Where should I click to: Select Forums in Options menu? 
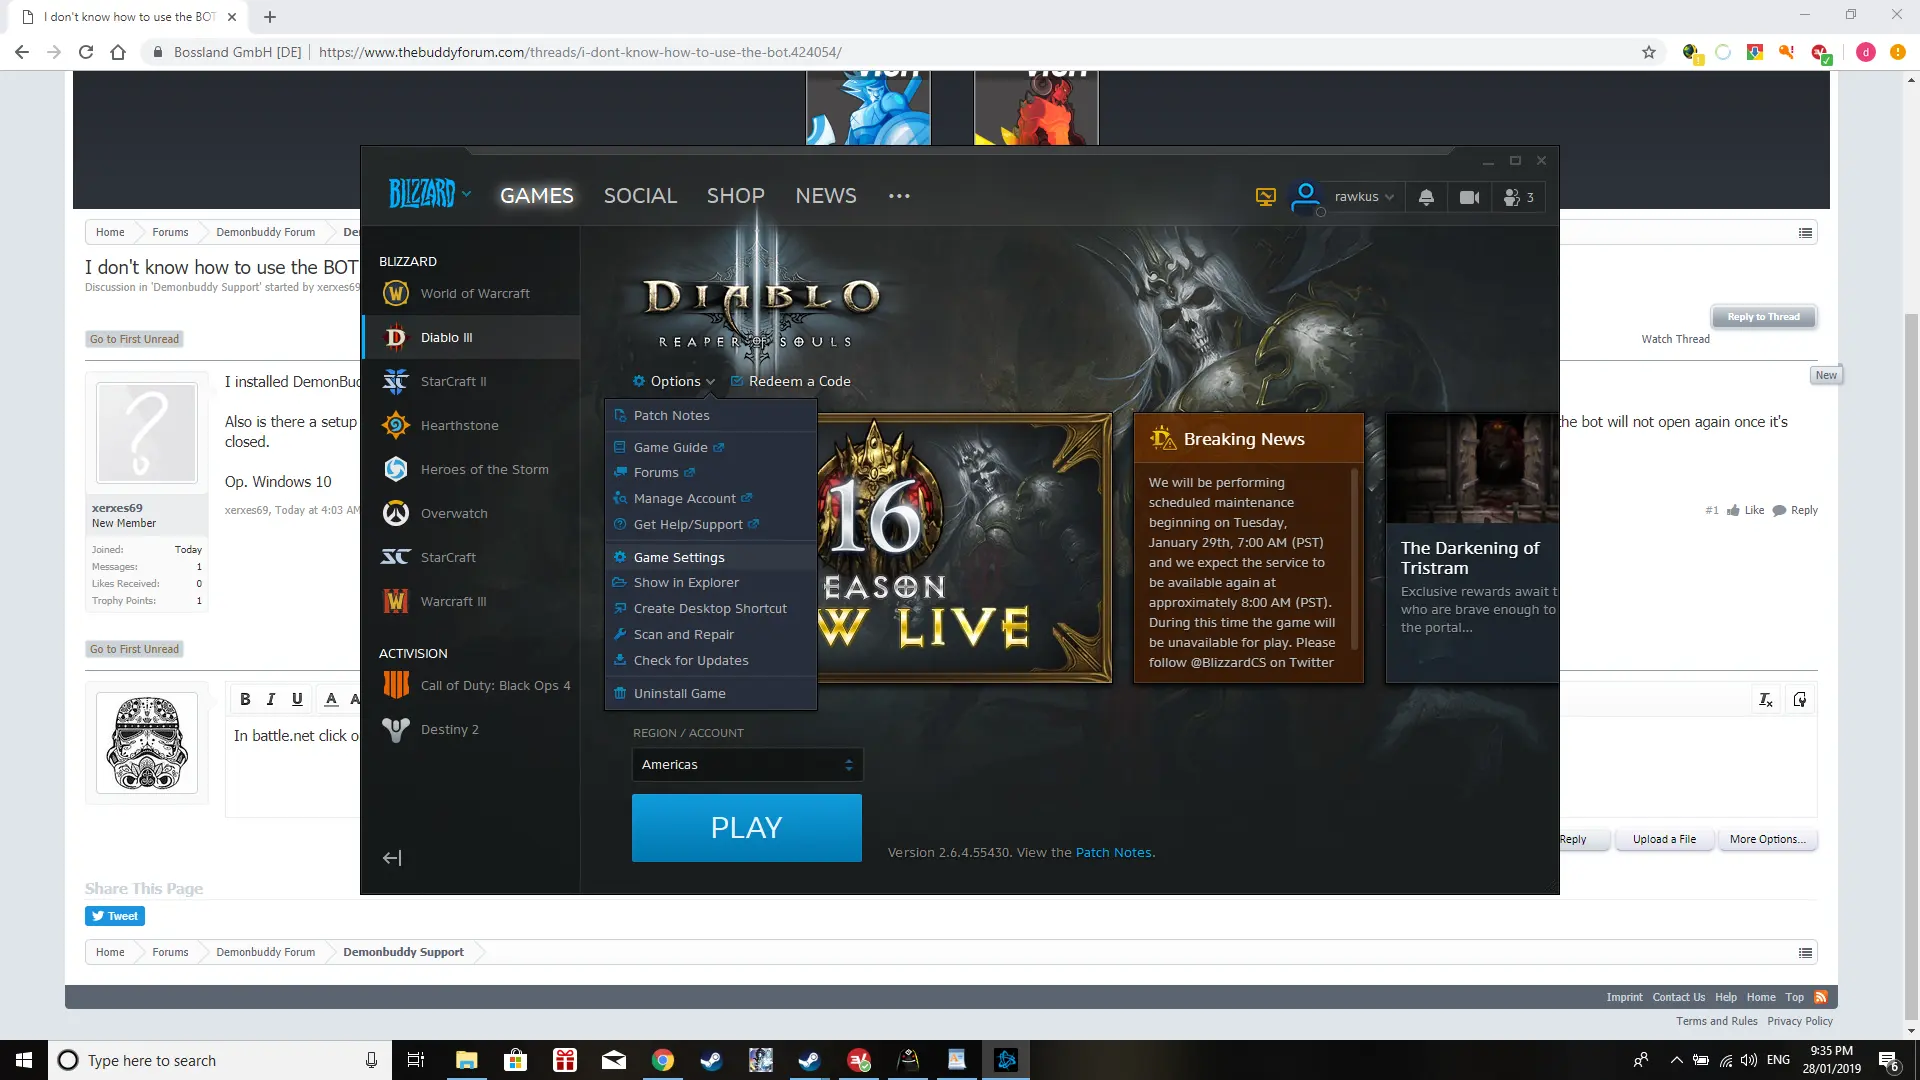tap(711, 472)
